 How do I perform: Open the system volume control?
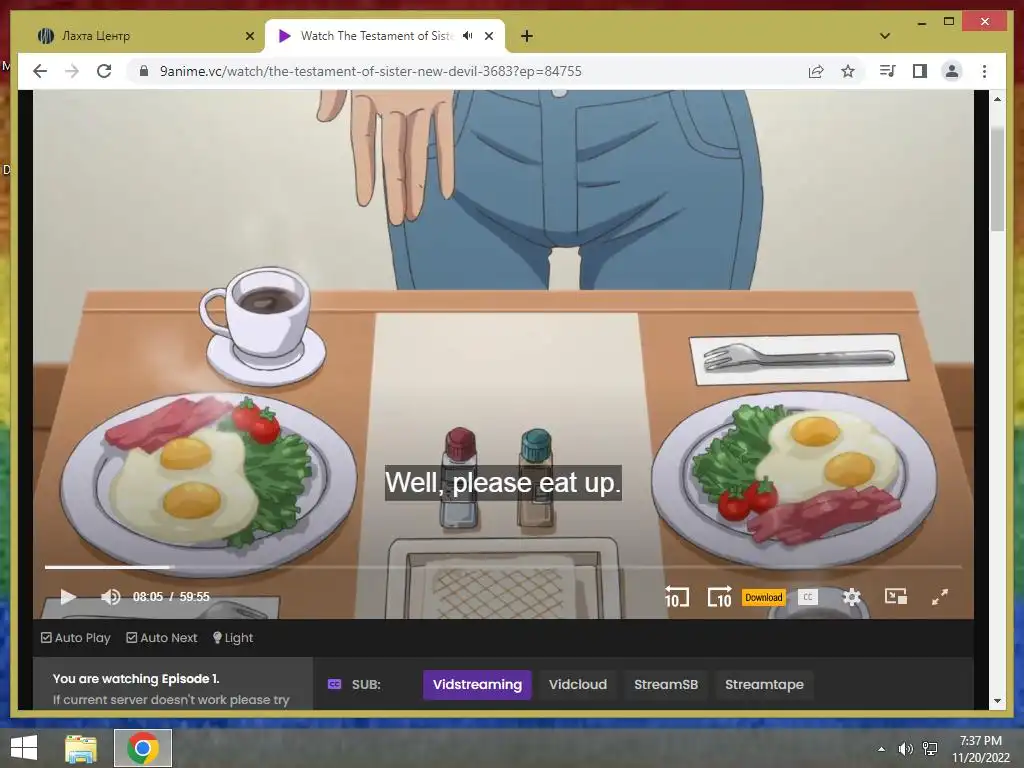coord(905,749)
